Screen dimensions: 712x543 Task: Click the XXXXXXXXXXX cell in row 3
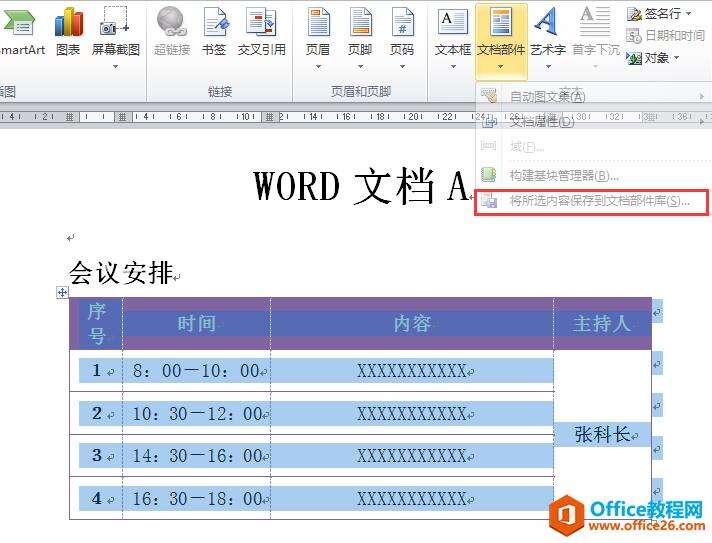coord(412,455)
